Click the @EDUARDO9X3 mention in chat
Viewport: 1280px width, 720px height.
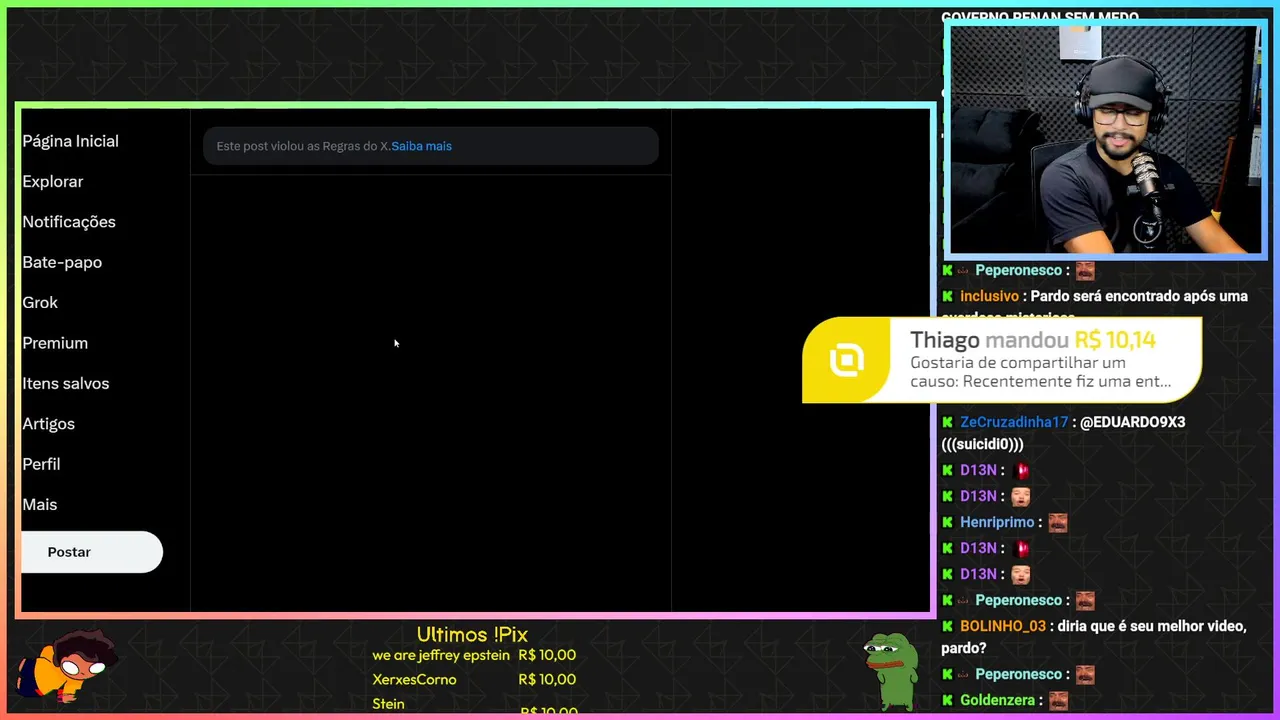(1132, 422)
